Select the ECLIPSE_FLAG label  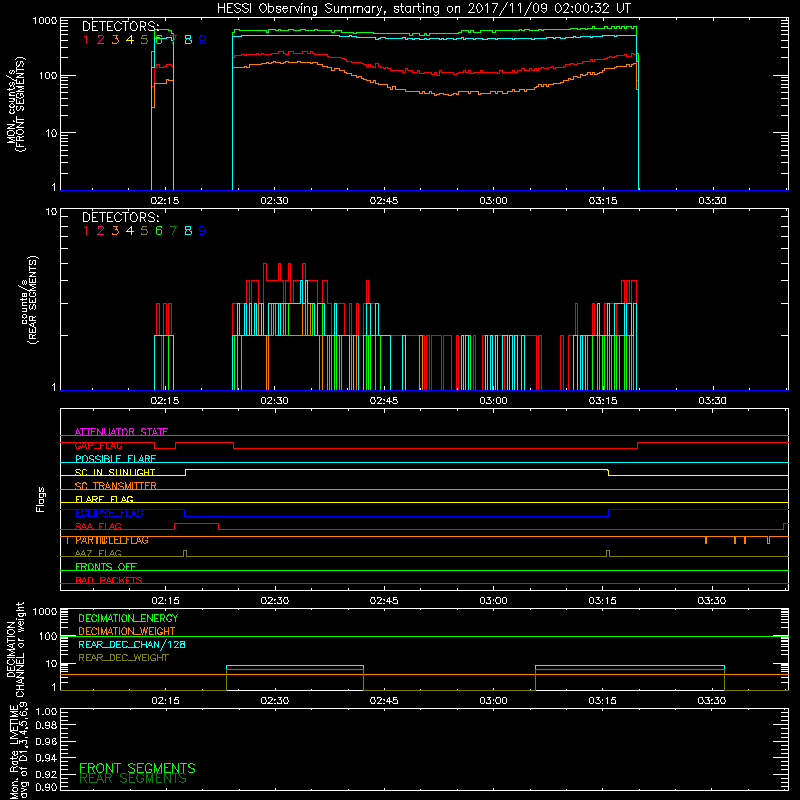(x=109, y=513)
